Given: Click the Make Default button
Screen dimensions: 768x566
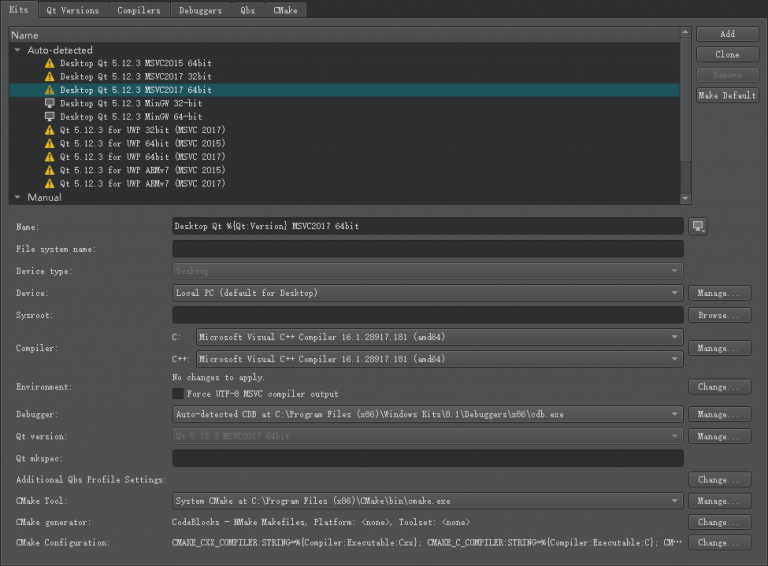Looking at the screenshot, I should tap(727, 95).
